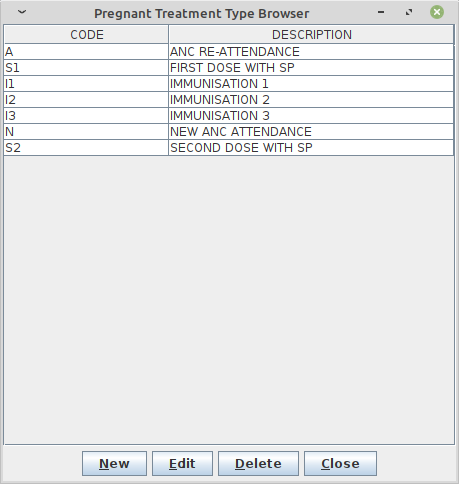
Task: Maximize the browser window
Action: click(409, 12)
